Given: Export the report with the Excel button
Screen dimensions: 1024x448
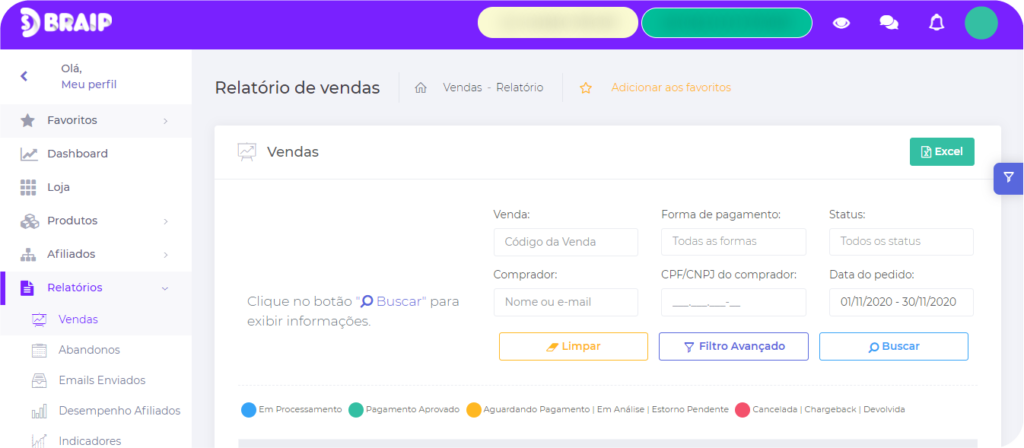Looking at the screenshot, I should click(942, 152).
